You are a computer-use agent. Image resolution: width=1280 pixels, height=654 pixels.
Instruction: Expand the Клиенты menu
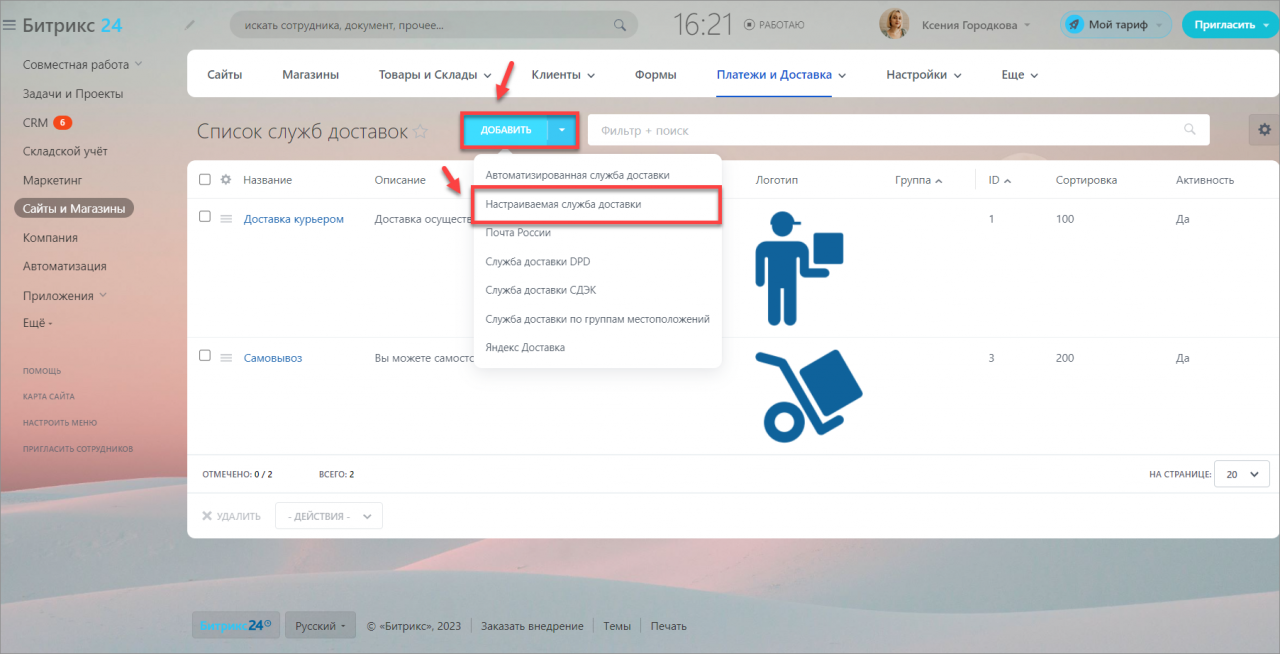pos(591,75)
